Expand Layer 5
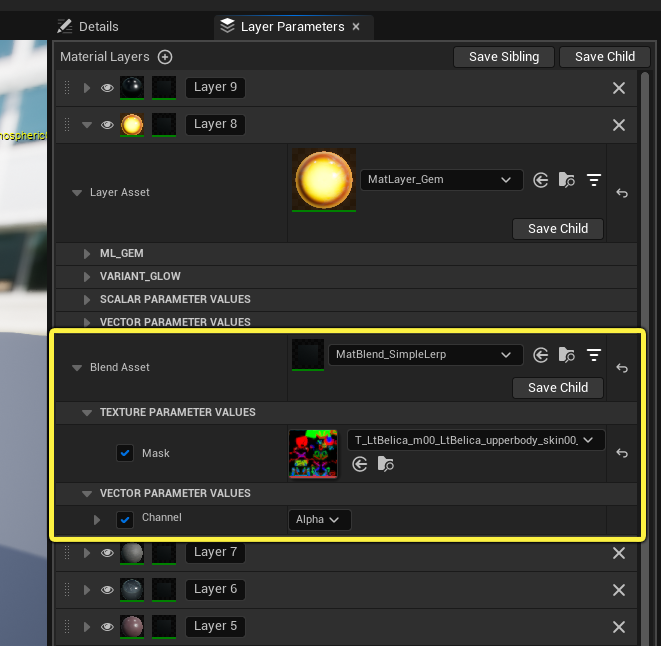This screenshot has width=661, height=646. 87,627
